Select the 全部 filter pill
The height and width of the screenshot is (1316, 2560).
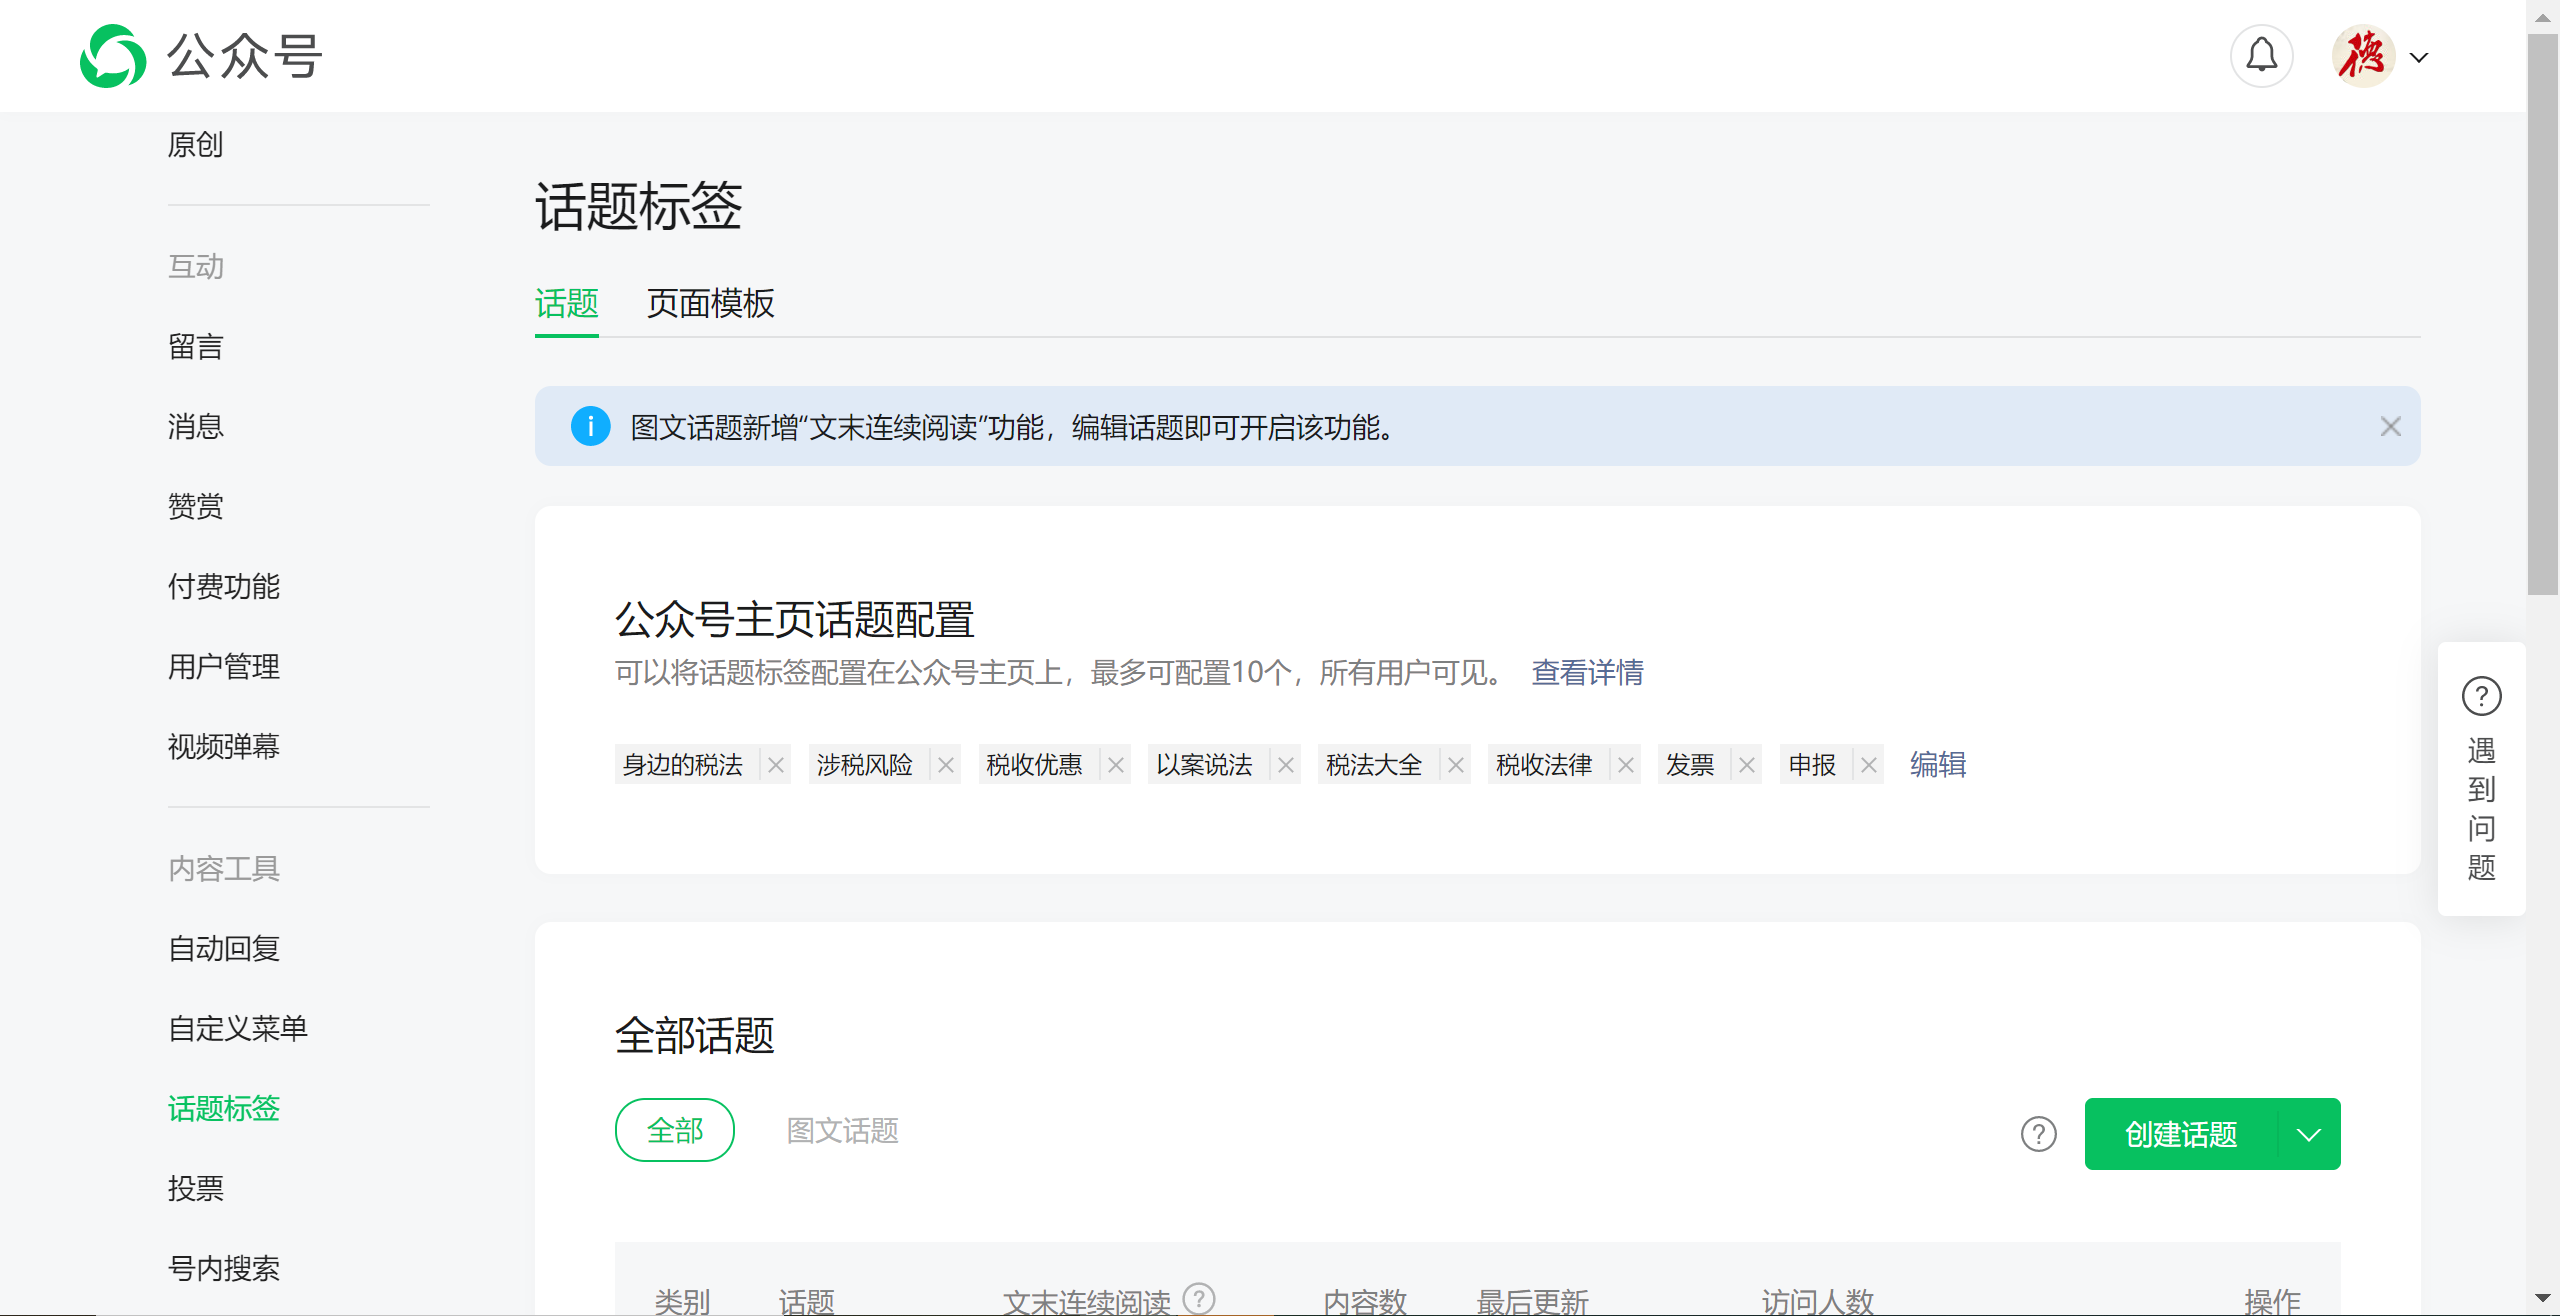[x=675, y=1130]
